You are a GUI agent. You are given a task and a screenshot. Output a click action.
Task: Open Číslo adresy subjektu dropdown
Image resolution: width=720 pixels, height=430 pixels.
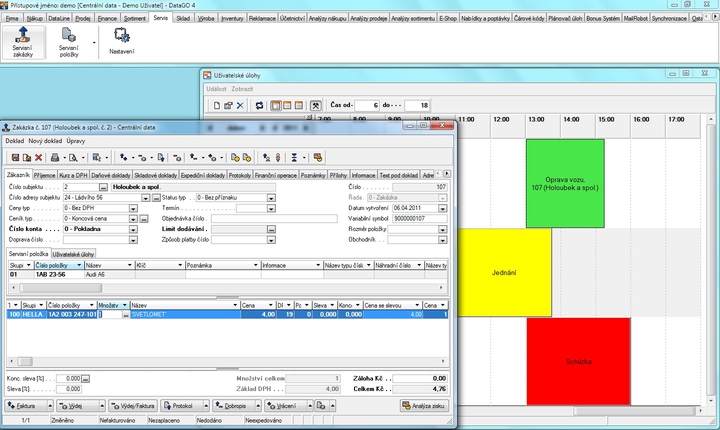(145, 198)
